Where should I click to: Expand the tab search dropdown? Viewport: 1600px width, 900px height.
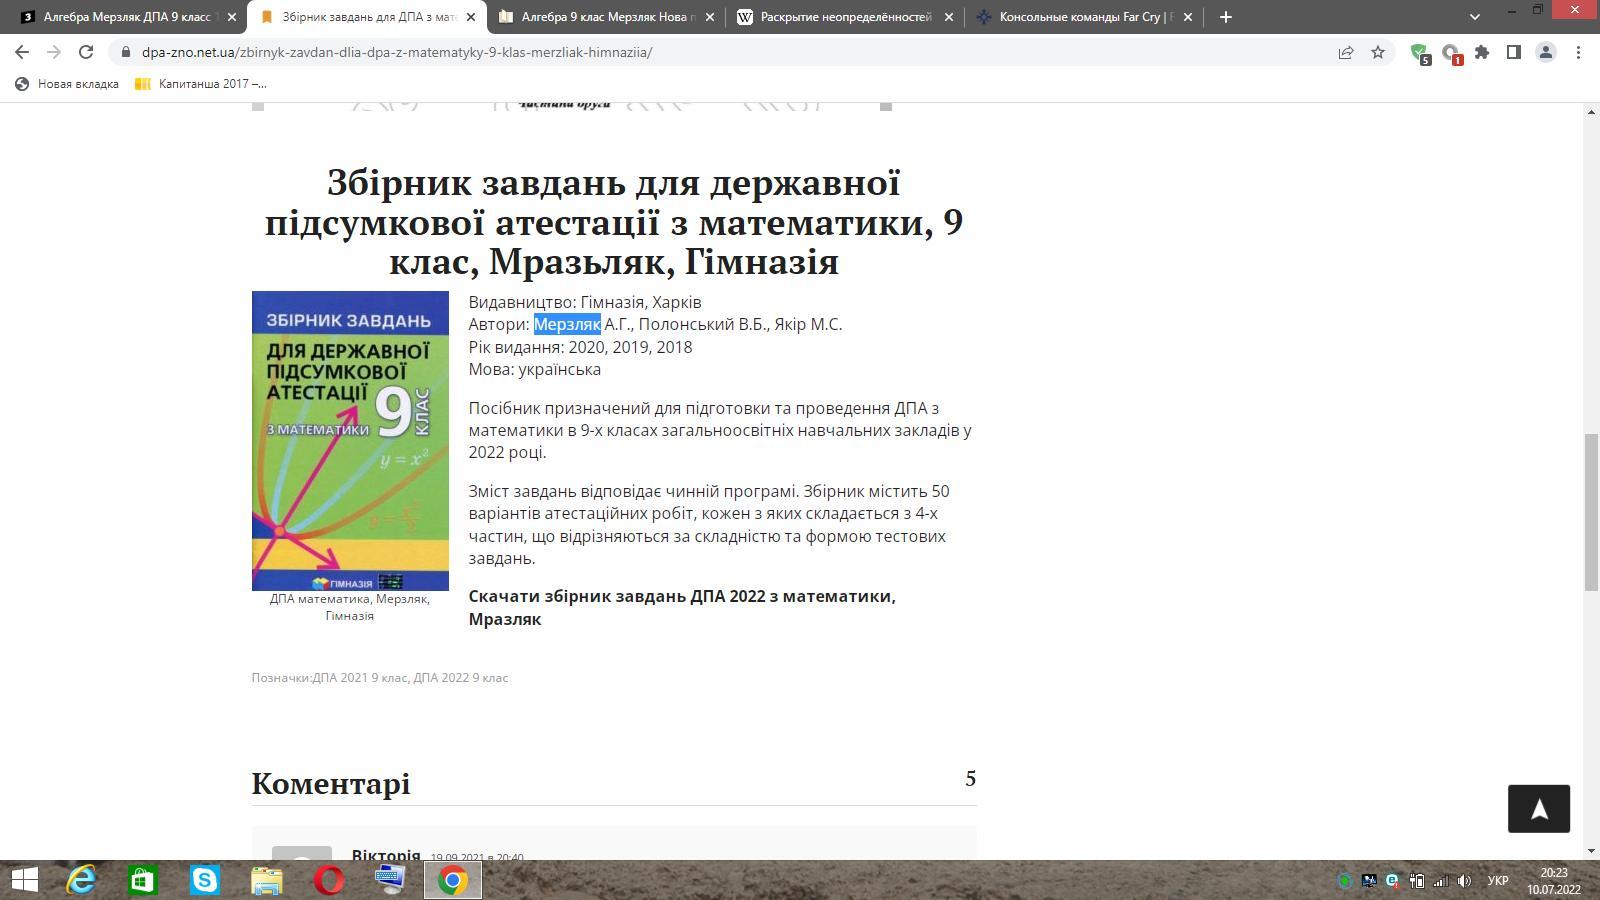pos(1474,17)
